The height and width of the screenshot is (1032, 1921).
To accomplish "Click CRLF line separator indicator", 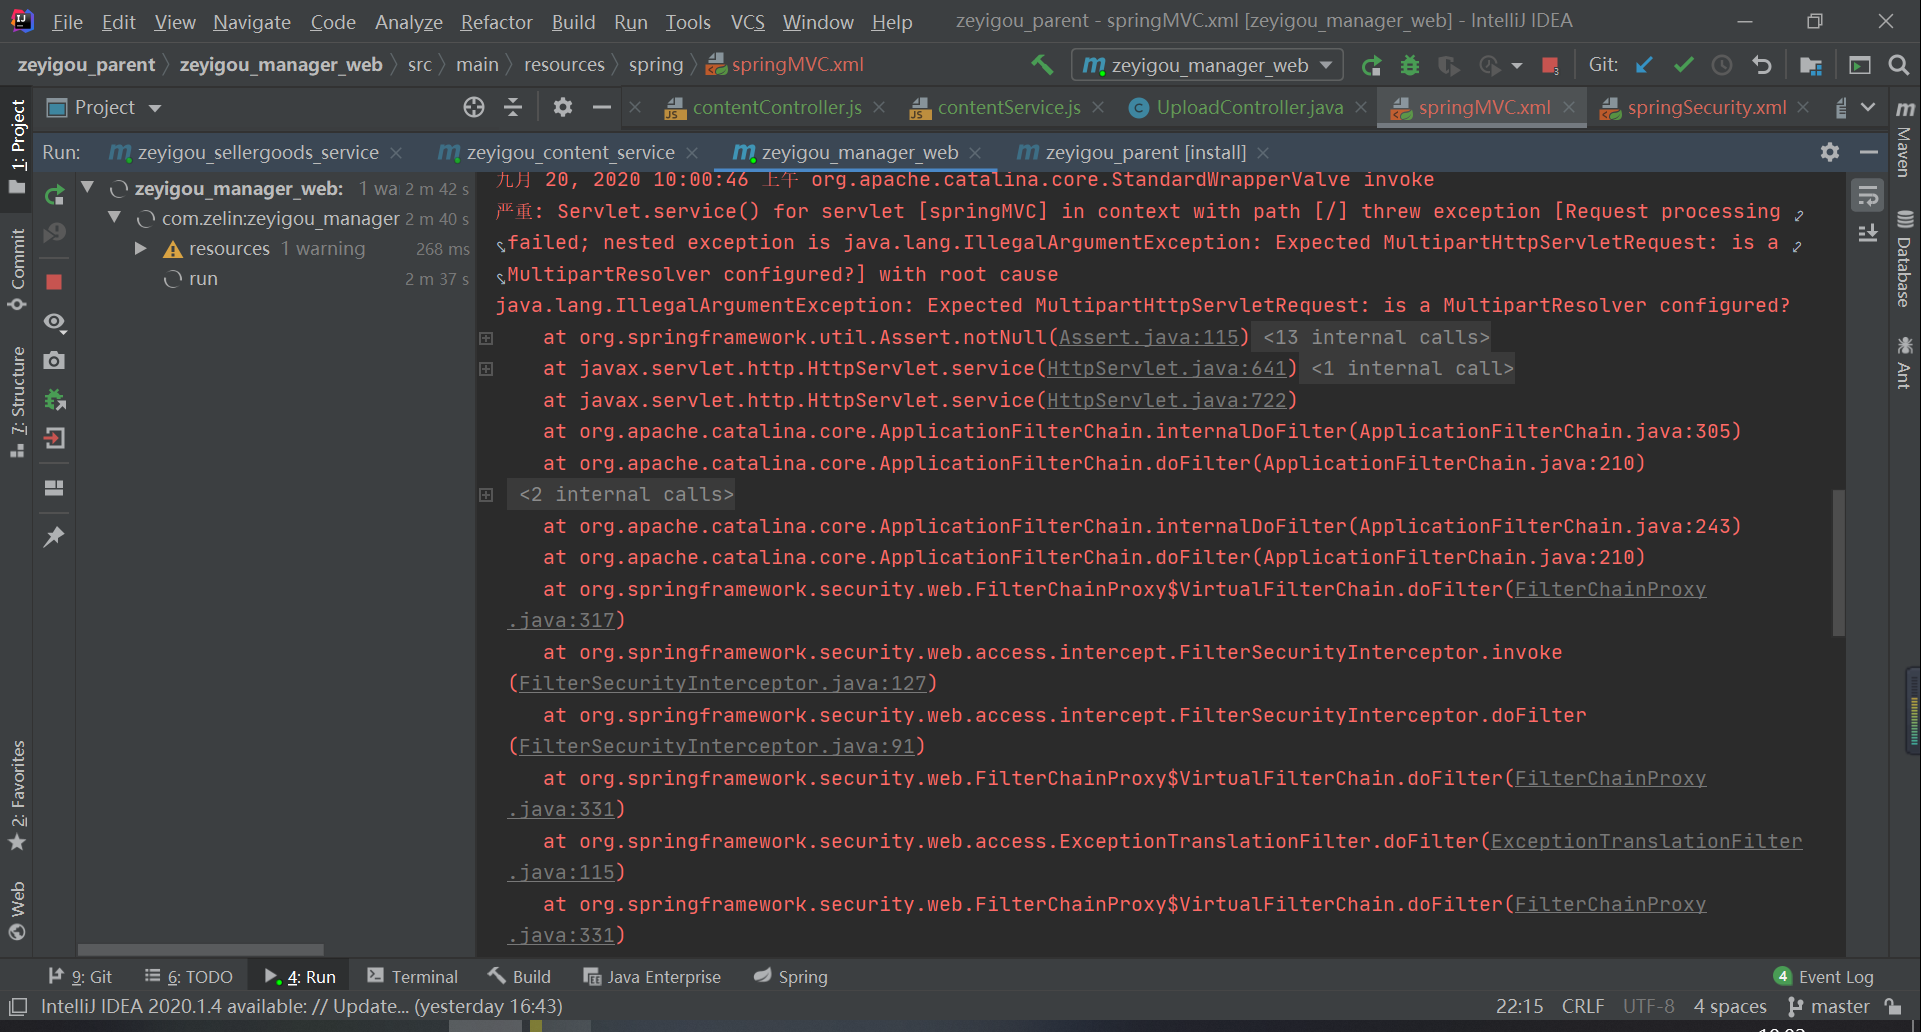I will click(x=1583, y=1006).
